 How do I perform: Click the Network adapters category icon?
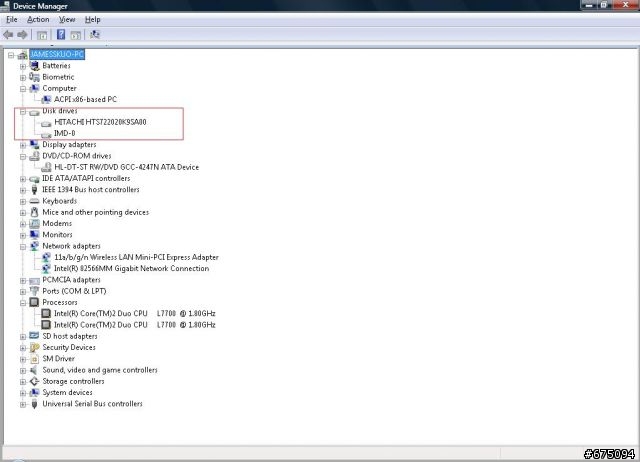35,246
